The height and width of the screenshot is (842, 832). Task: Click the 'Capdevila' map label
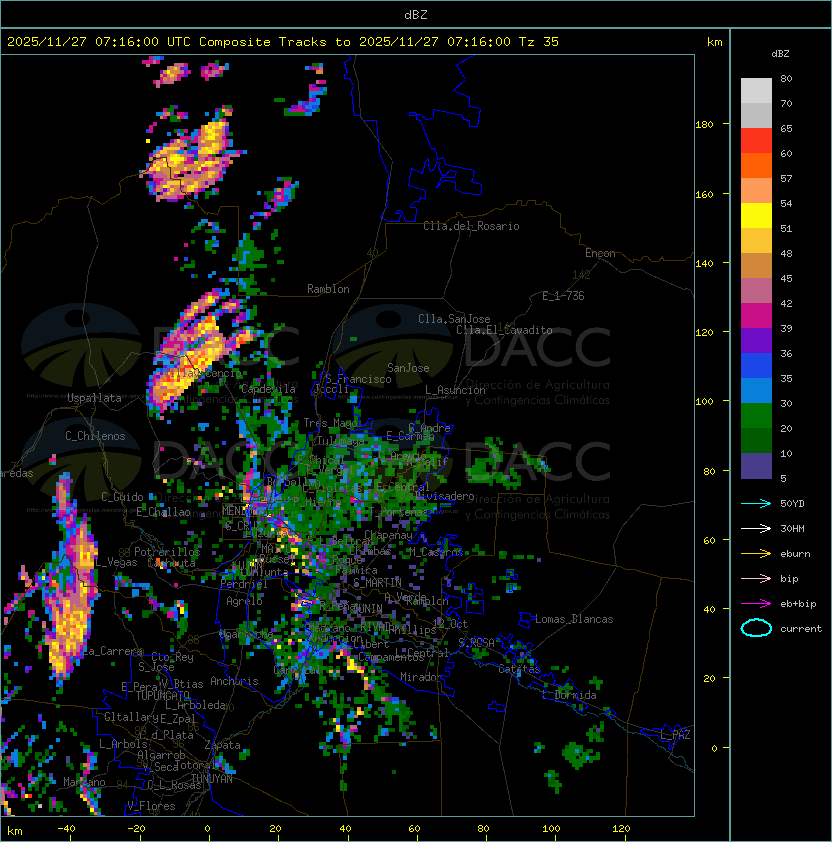click(x=268, y=389)
